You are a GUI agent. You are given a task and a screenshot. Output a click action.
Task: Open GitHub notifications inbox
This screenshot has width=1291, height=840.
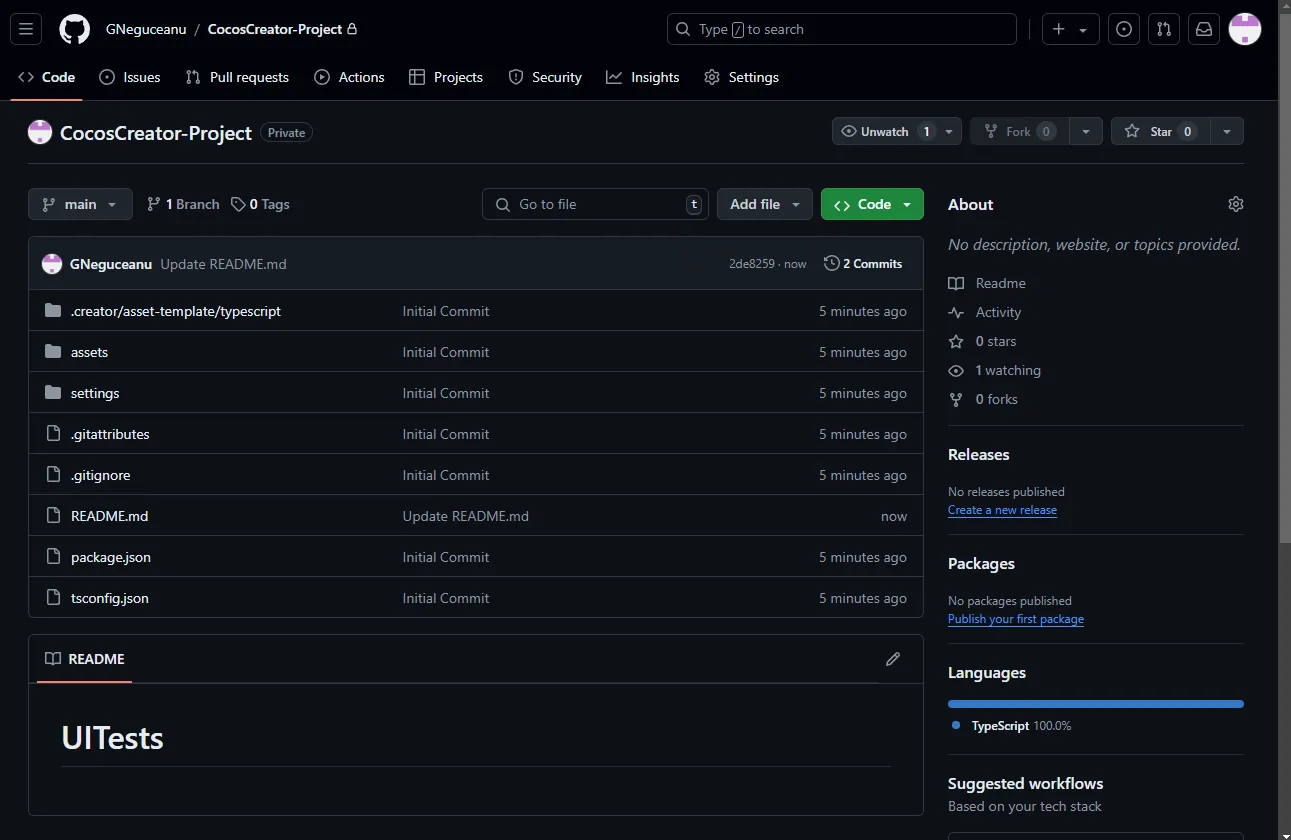click(1203, 29)
